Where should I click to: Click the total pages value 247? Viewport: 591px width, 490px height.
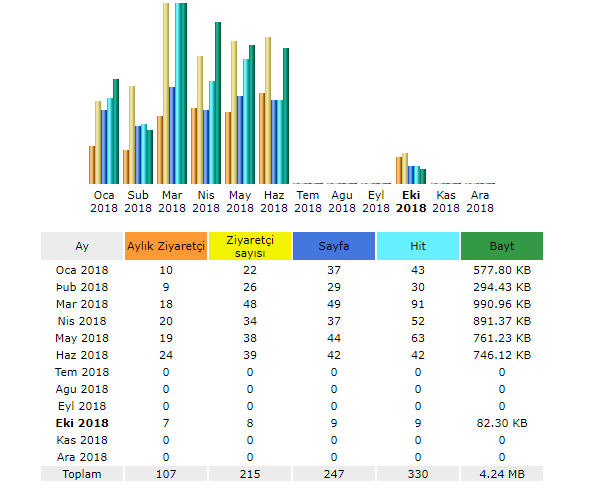[x=334, y=474]
